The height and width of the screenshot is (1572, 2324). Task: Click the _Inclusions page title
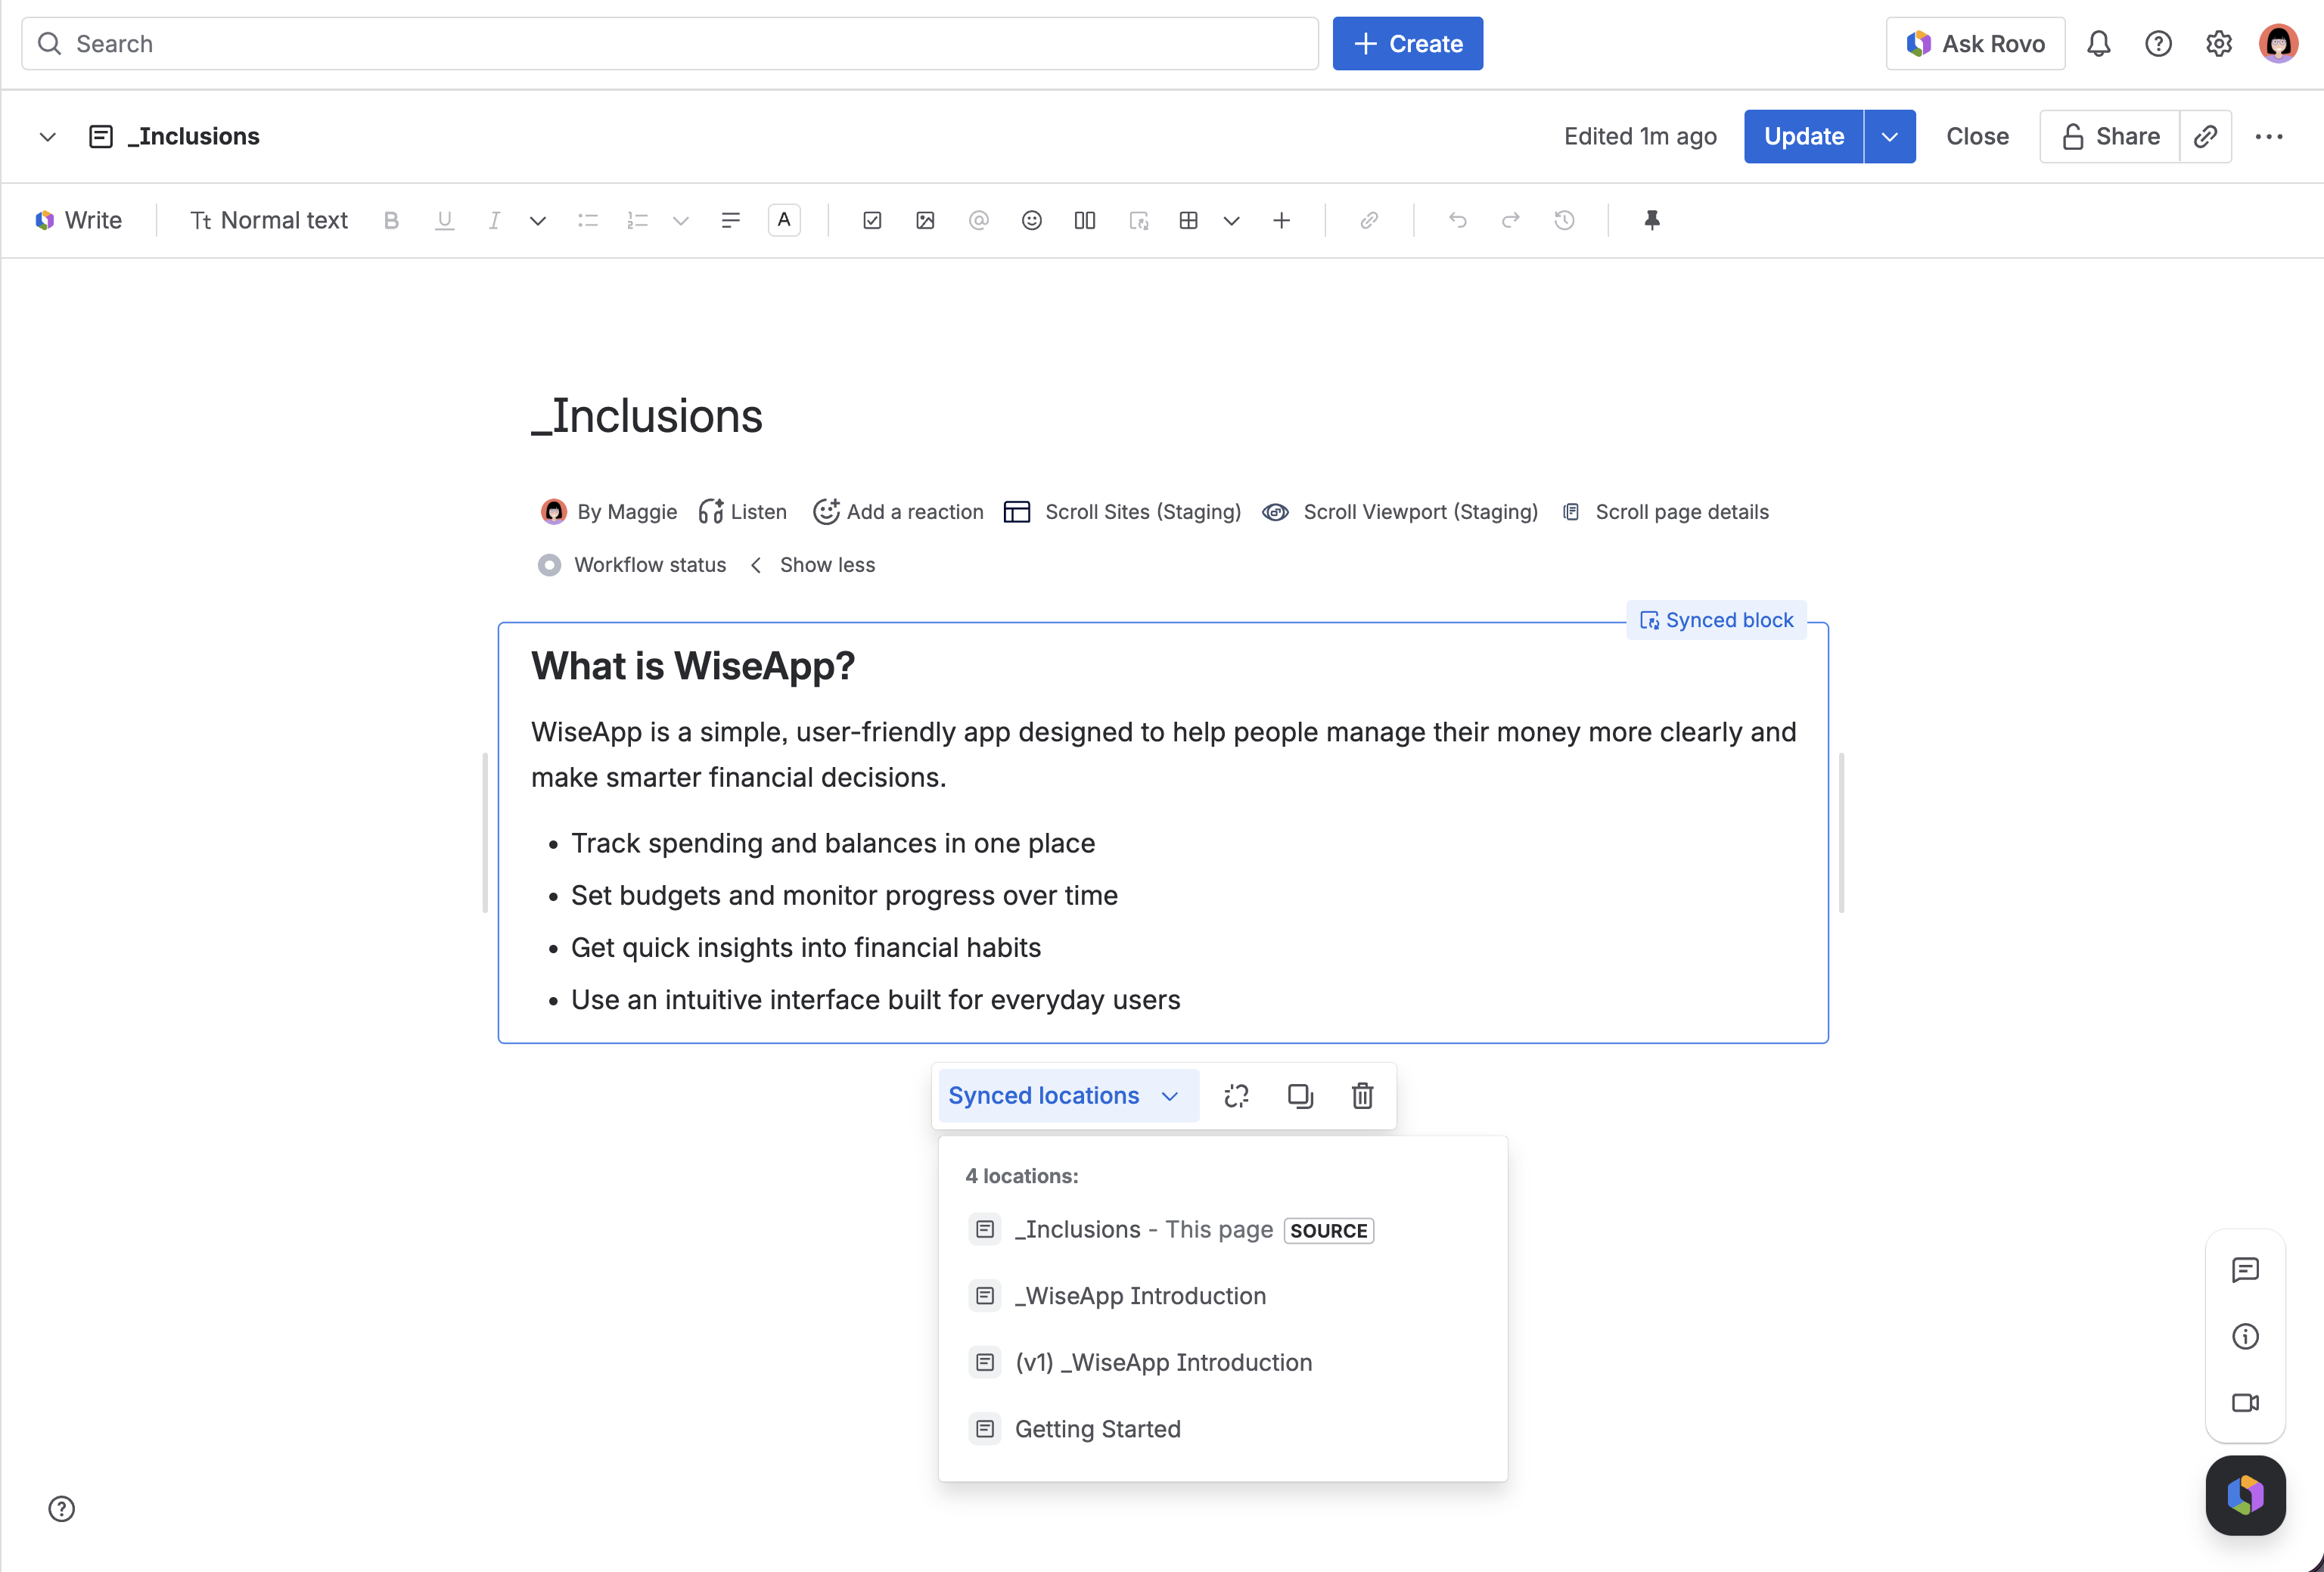coord(647,416)
